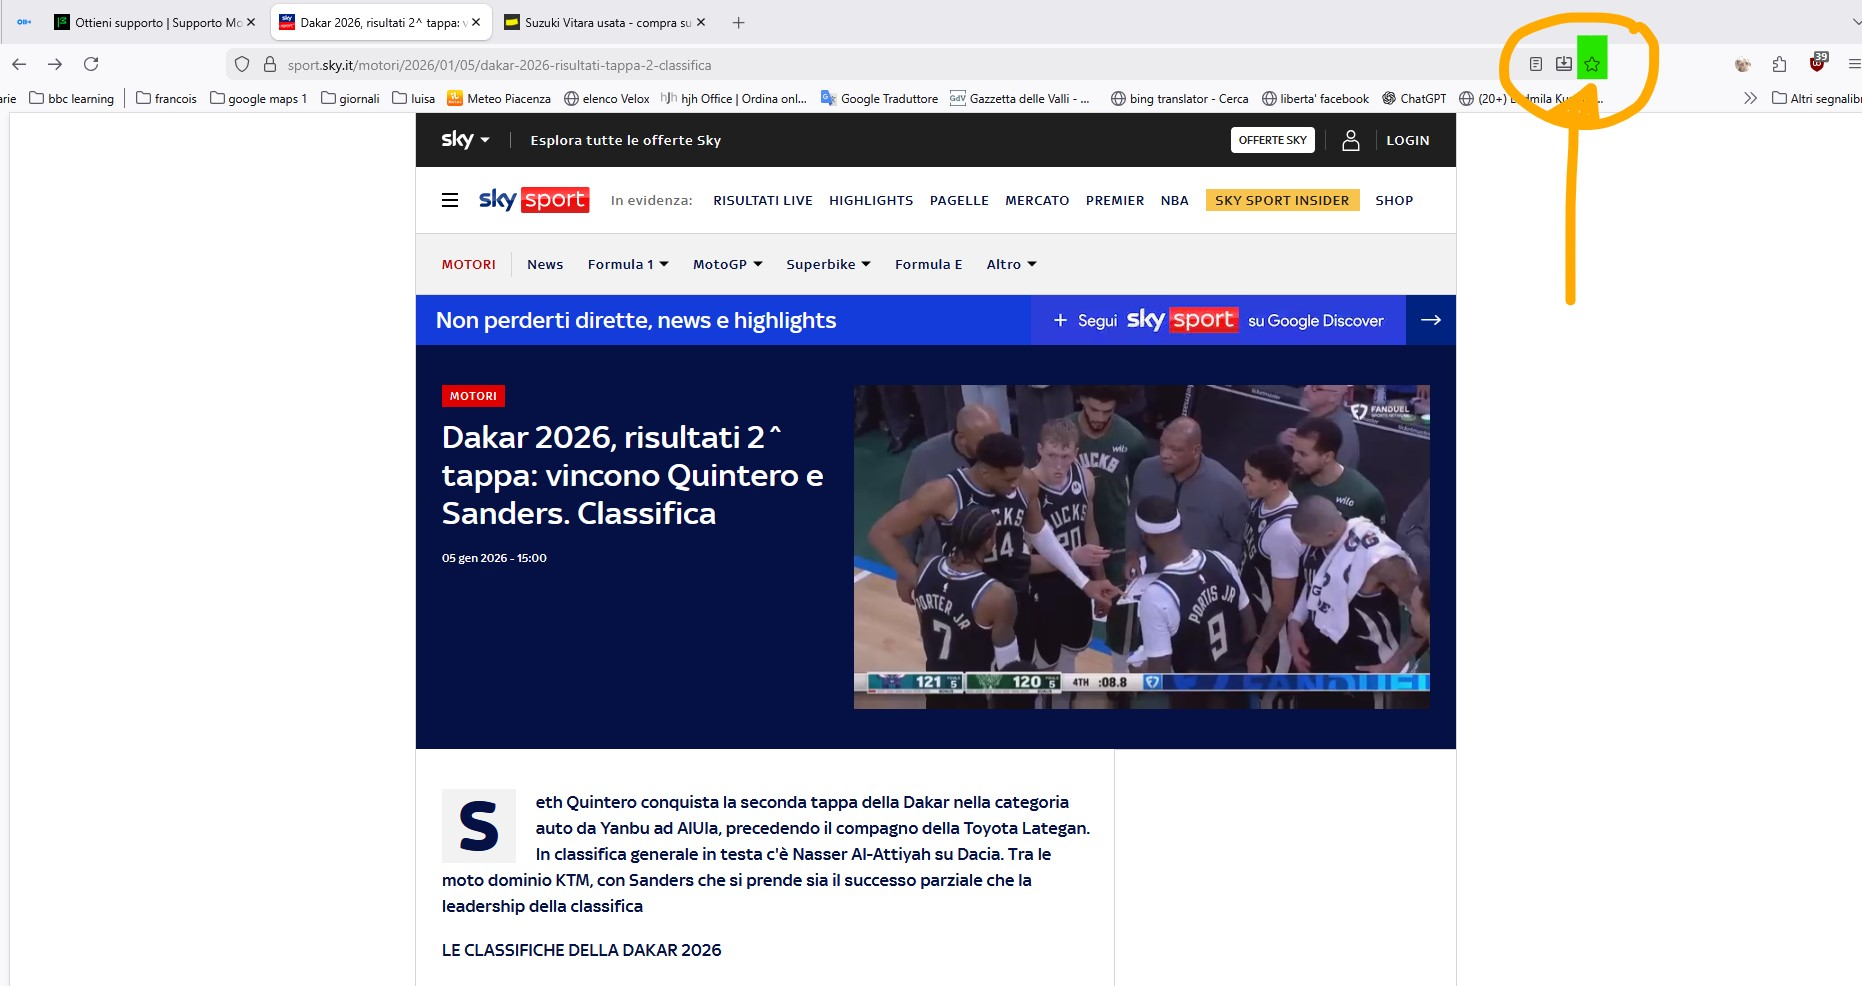Image resolution: width=1862 pixels, height=986 pixels.
Task: Follow Sky Sport on Google Discover
Action: (x=1218, y=320)
